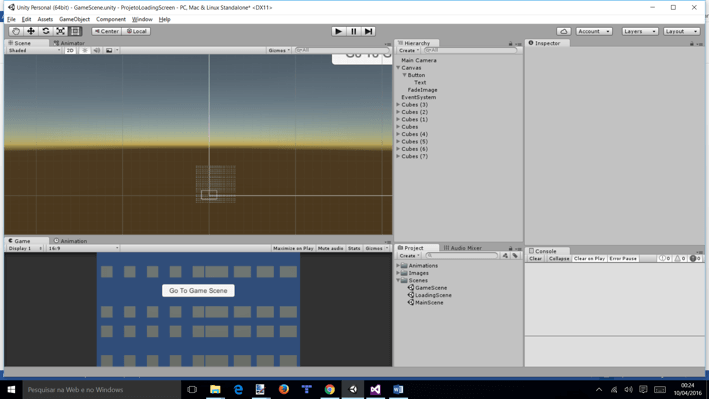Collapse the Button object in Hierarchy
The width and height of the screenshot is (709, 399).
405,75
